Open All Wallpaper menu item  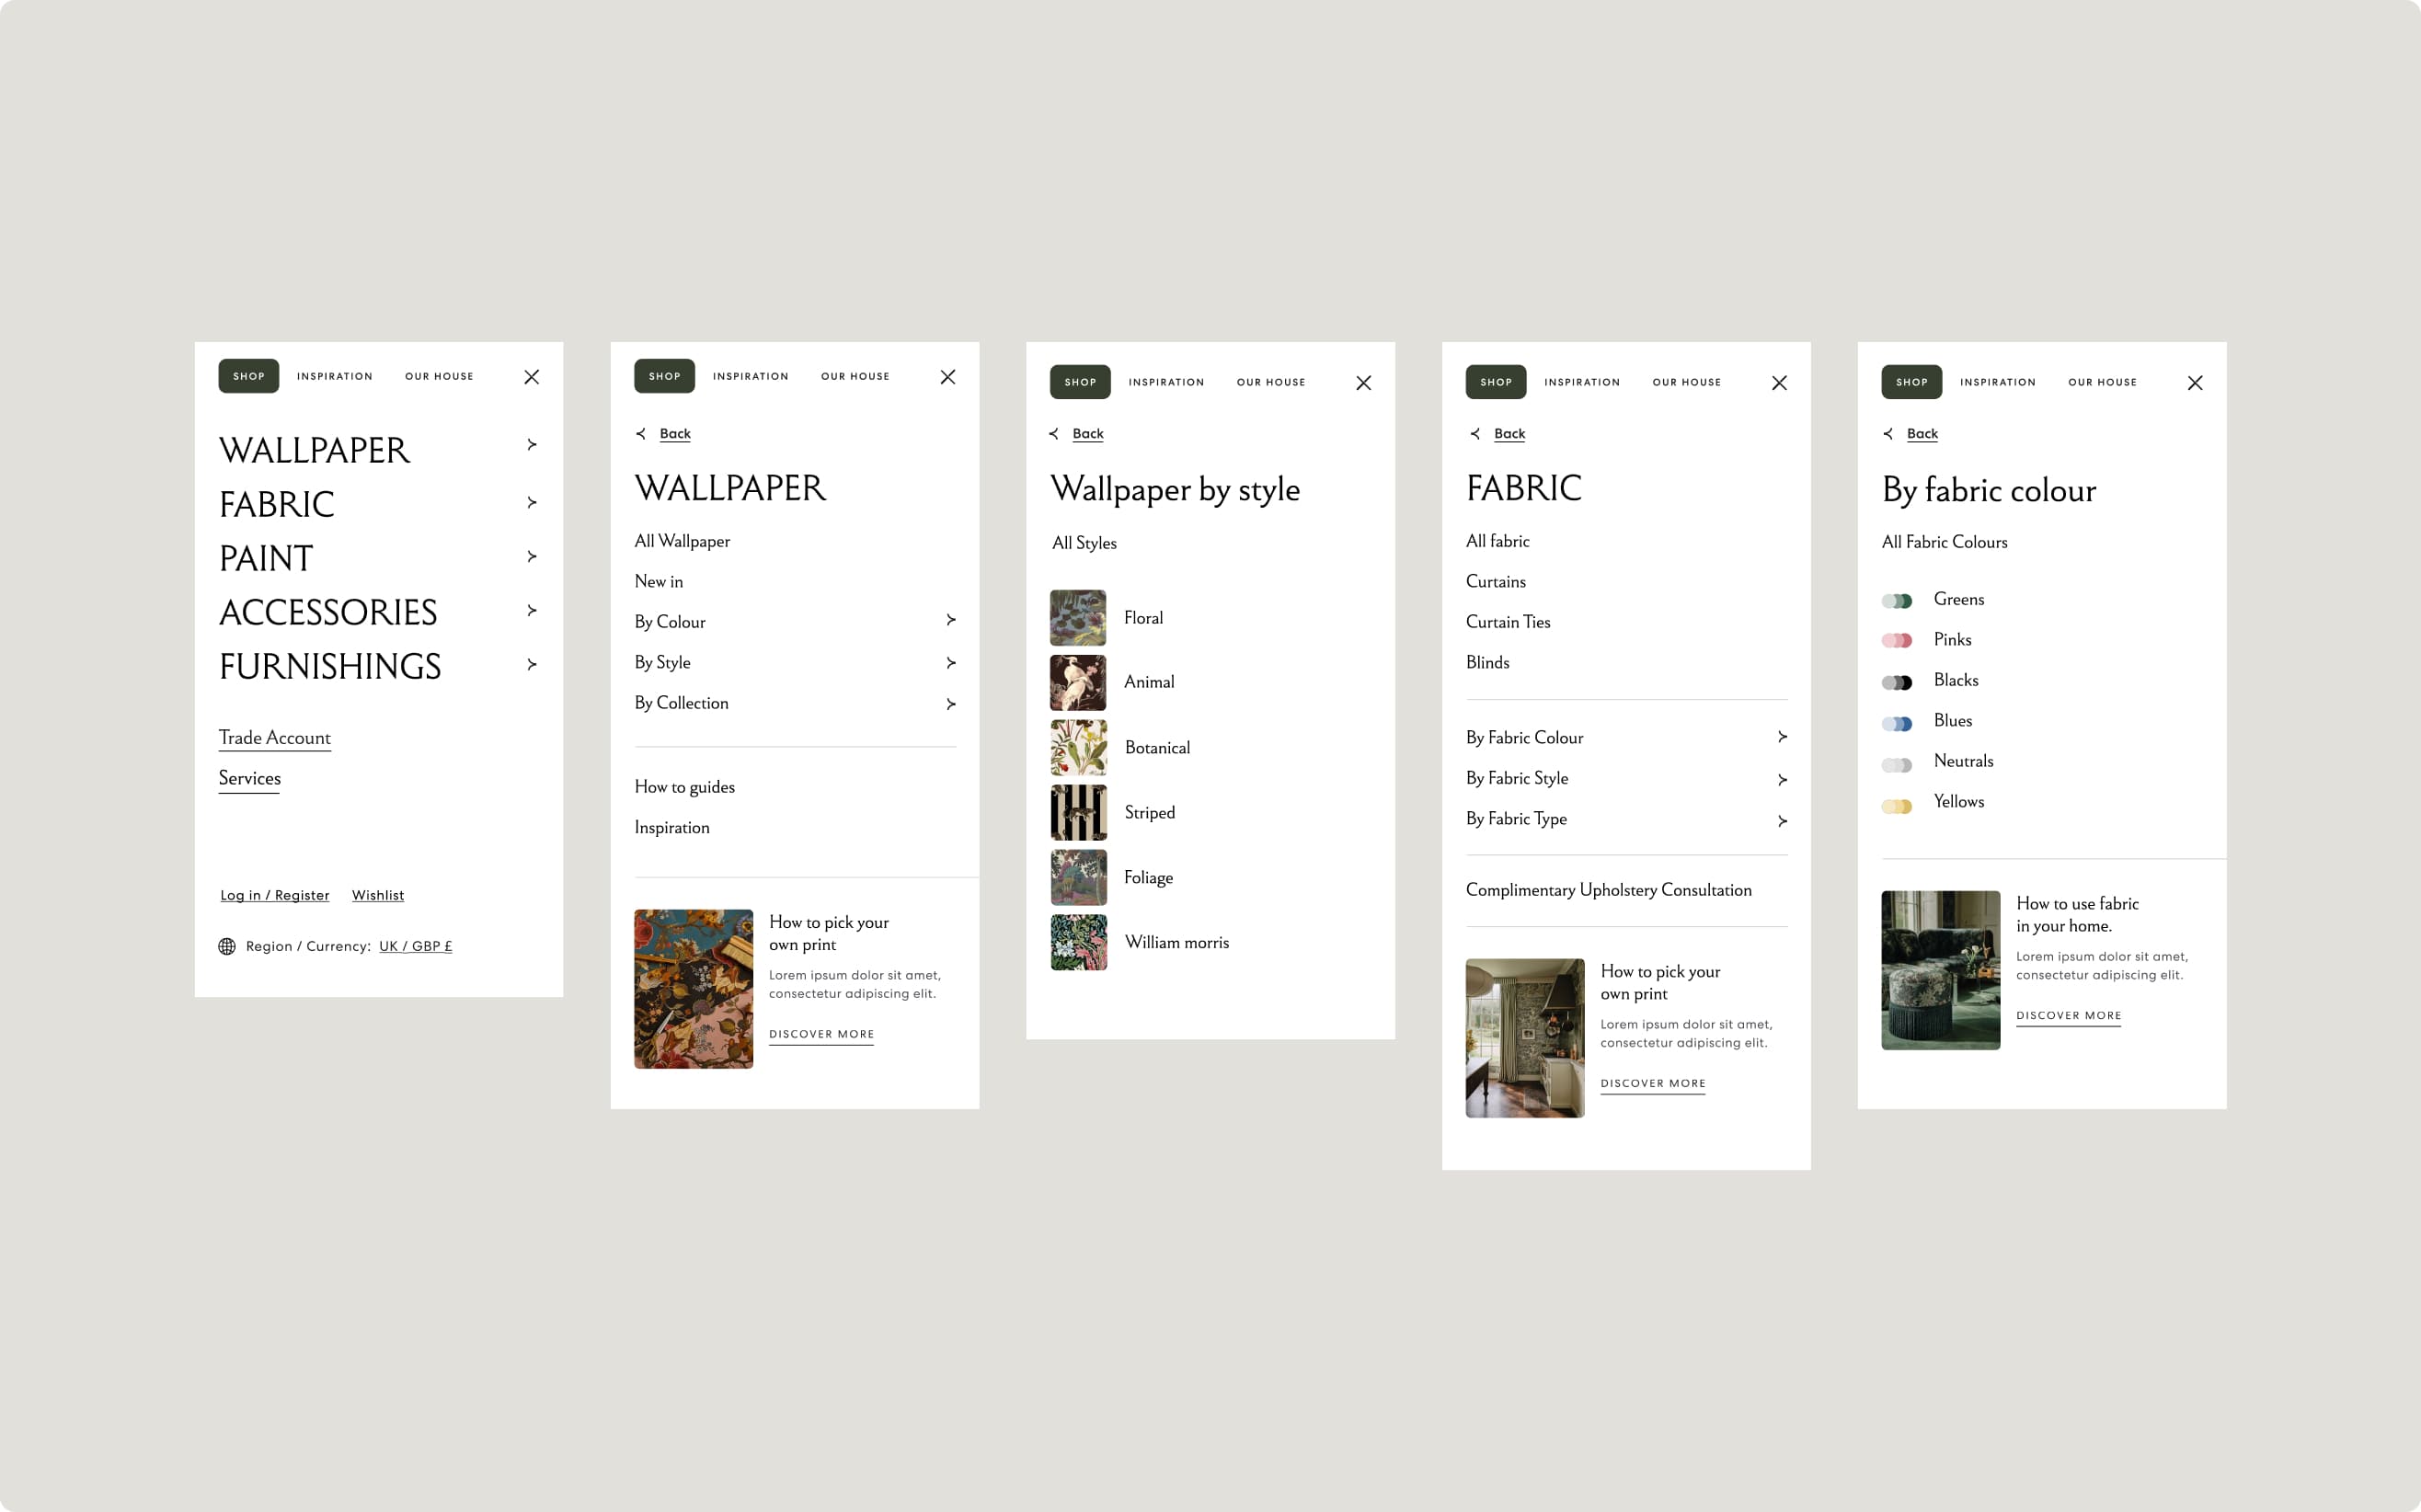pyautogui.click(x=682, y=541)
